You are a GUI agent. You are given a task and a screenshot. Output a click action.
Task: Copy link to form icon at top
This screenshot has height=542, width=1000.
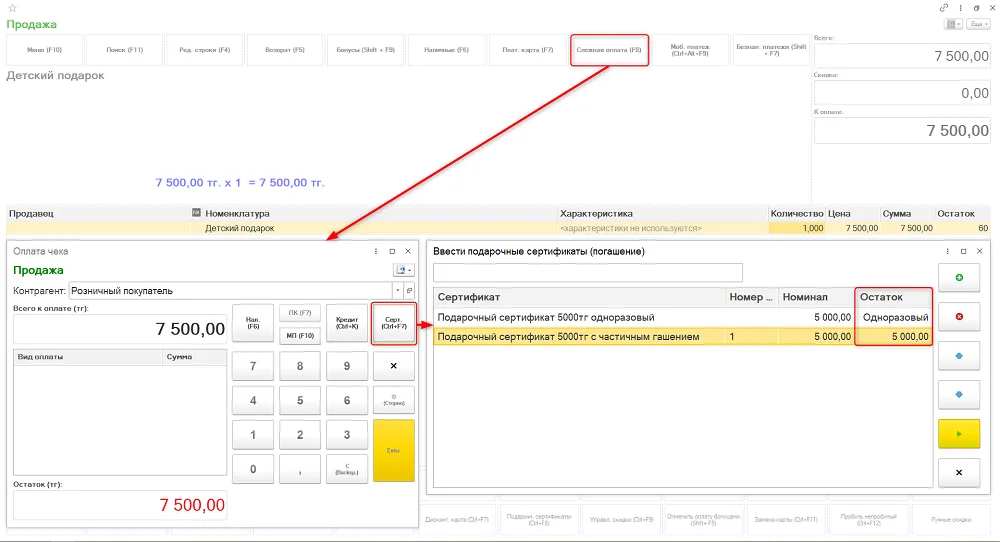pyautogui.click(x=943, y=8)
